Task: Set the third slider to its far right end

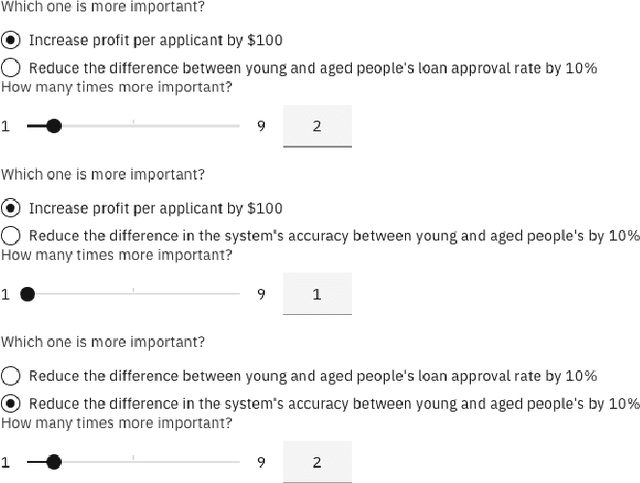Action: coord(239,462)
